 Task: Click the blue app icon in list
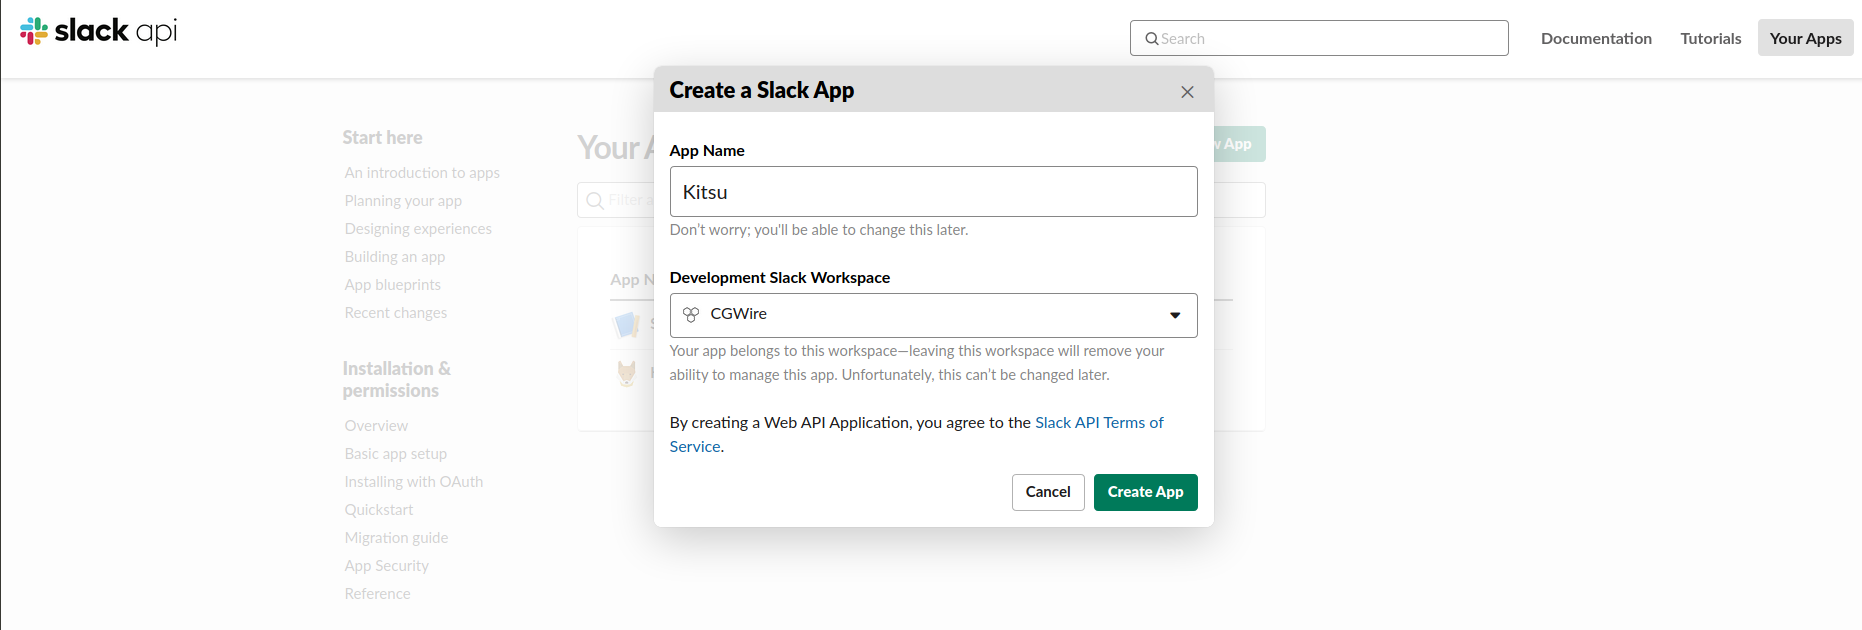coord(627,325)
